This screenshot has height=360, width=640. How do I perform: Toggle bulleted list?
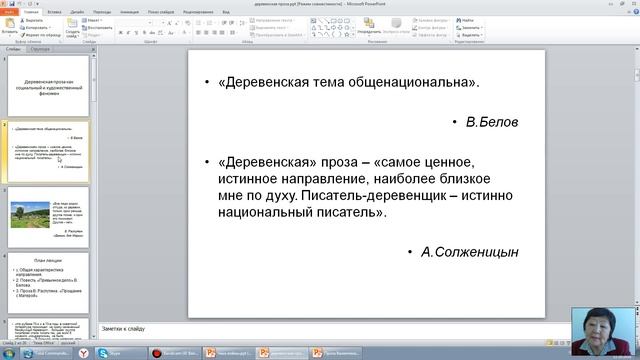[x=199, y=23]
